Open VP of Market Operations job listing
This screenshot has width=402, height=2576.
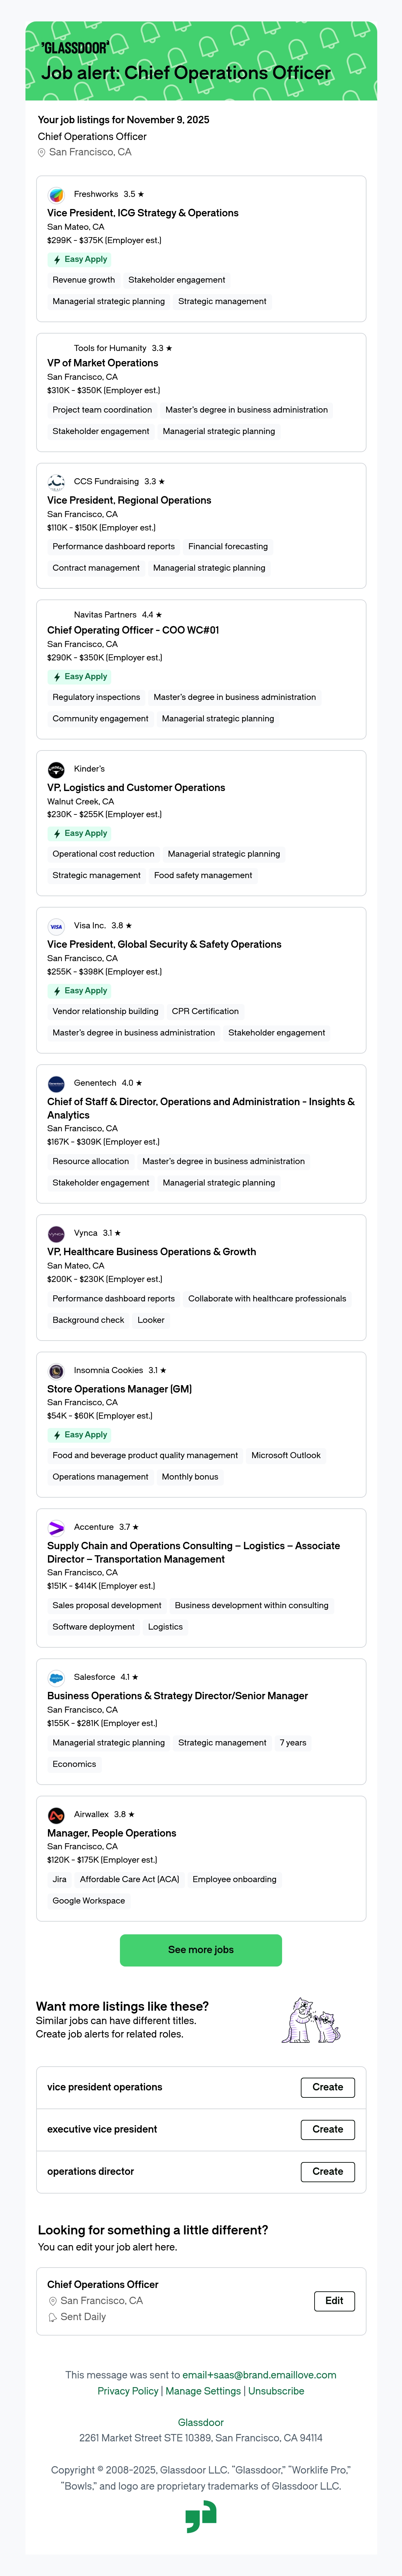[x=103, y=363]
